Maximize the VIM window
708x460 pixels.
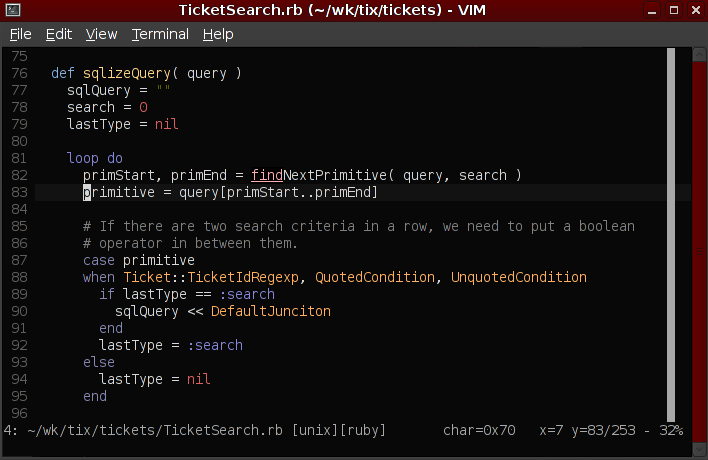pos(674,10)
